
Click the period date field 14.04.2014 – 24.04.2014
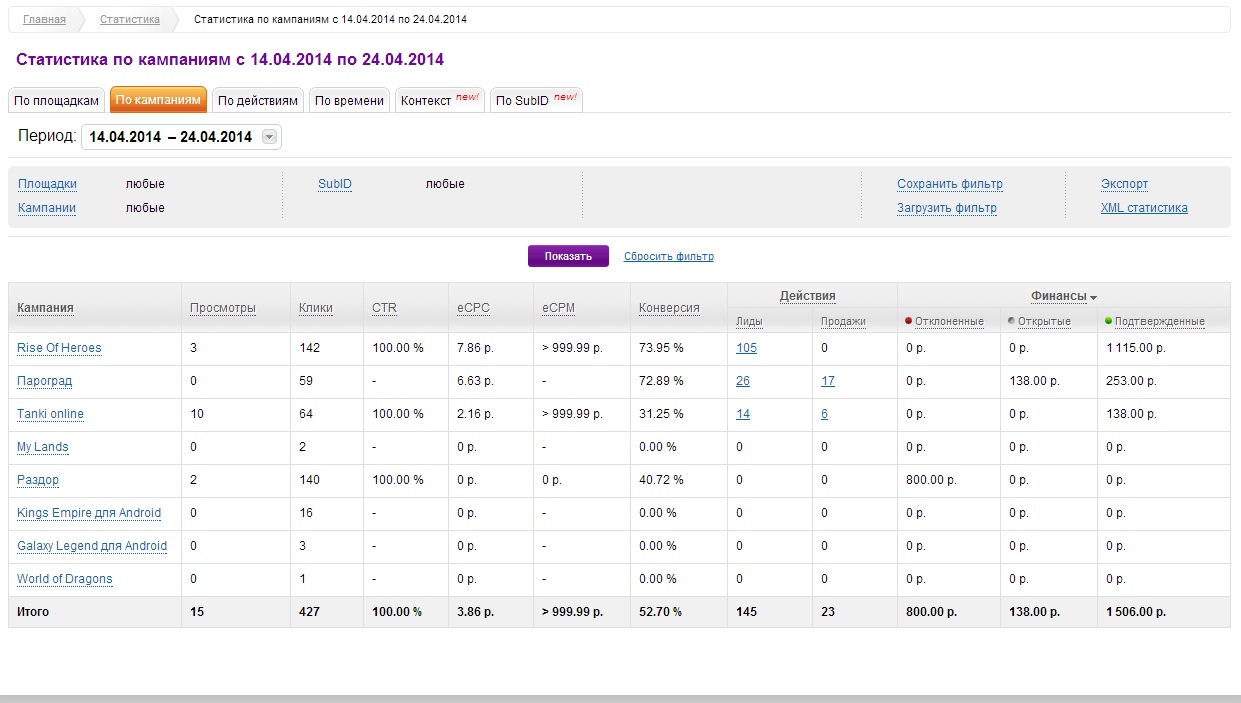(x=171, y=137)
